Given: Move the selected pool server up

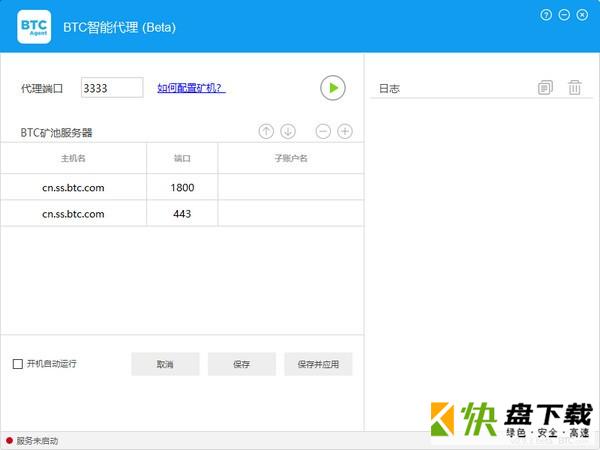Looking at the screenshot, I should coord(266,131).
